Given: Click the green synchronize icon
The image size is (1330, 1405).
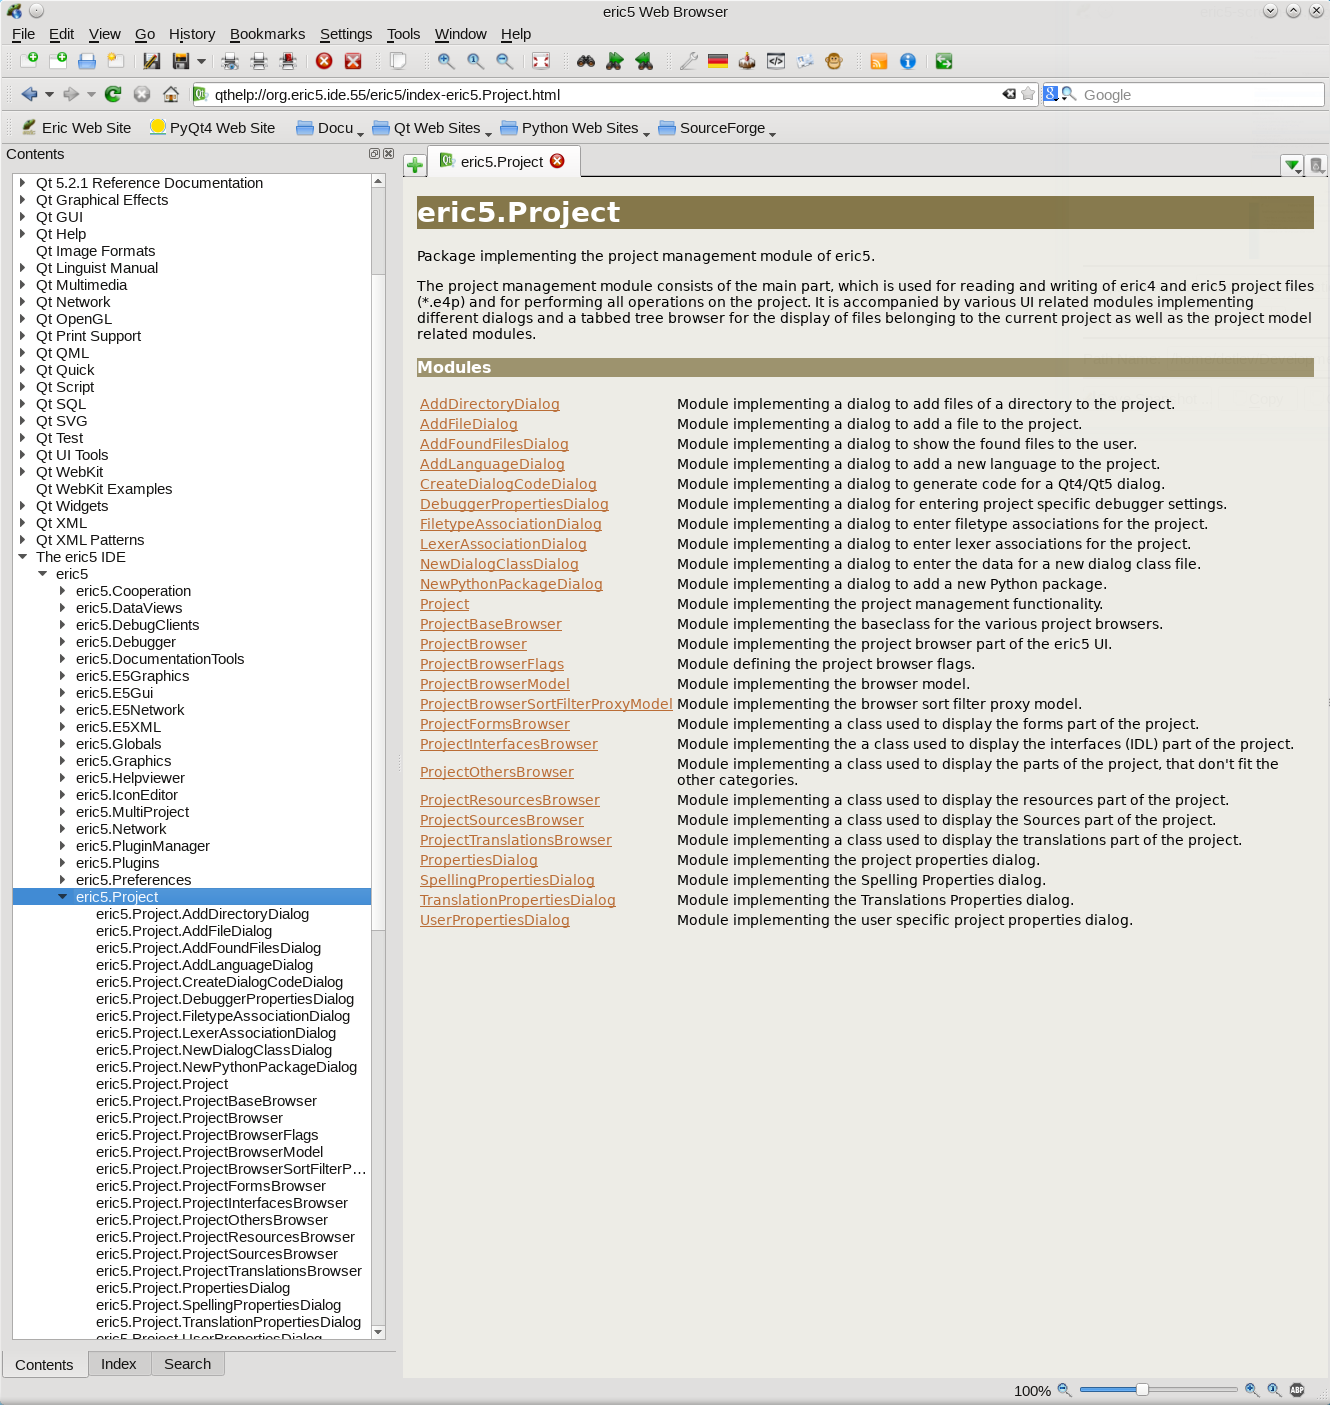Looking at the screenshot, I should point(944,61).
